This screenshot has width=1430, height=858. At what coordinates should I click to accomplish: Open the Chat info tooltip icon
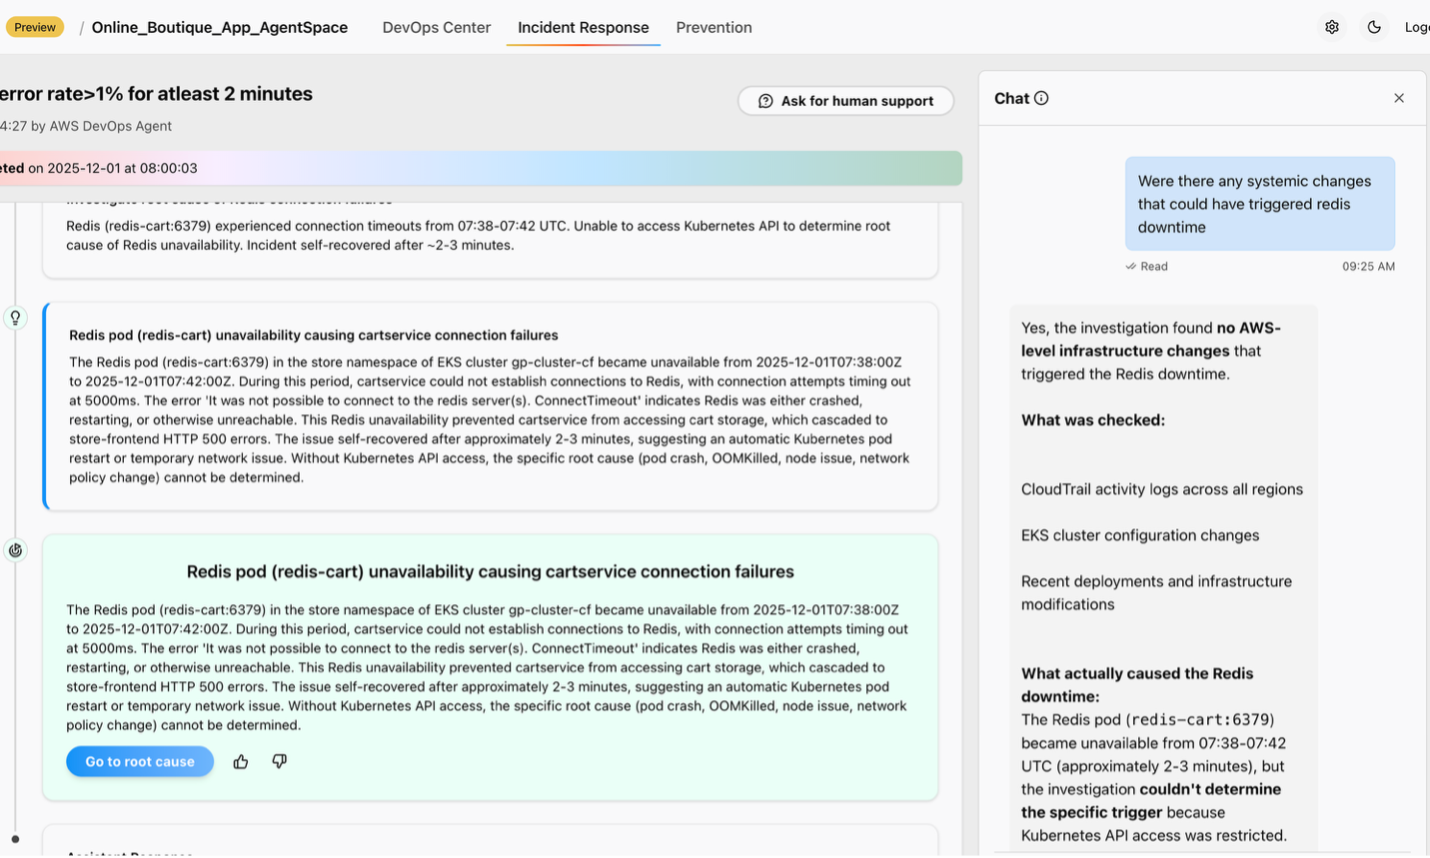1040,97
